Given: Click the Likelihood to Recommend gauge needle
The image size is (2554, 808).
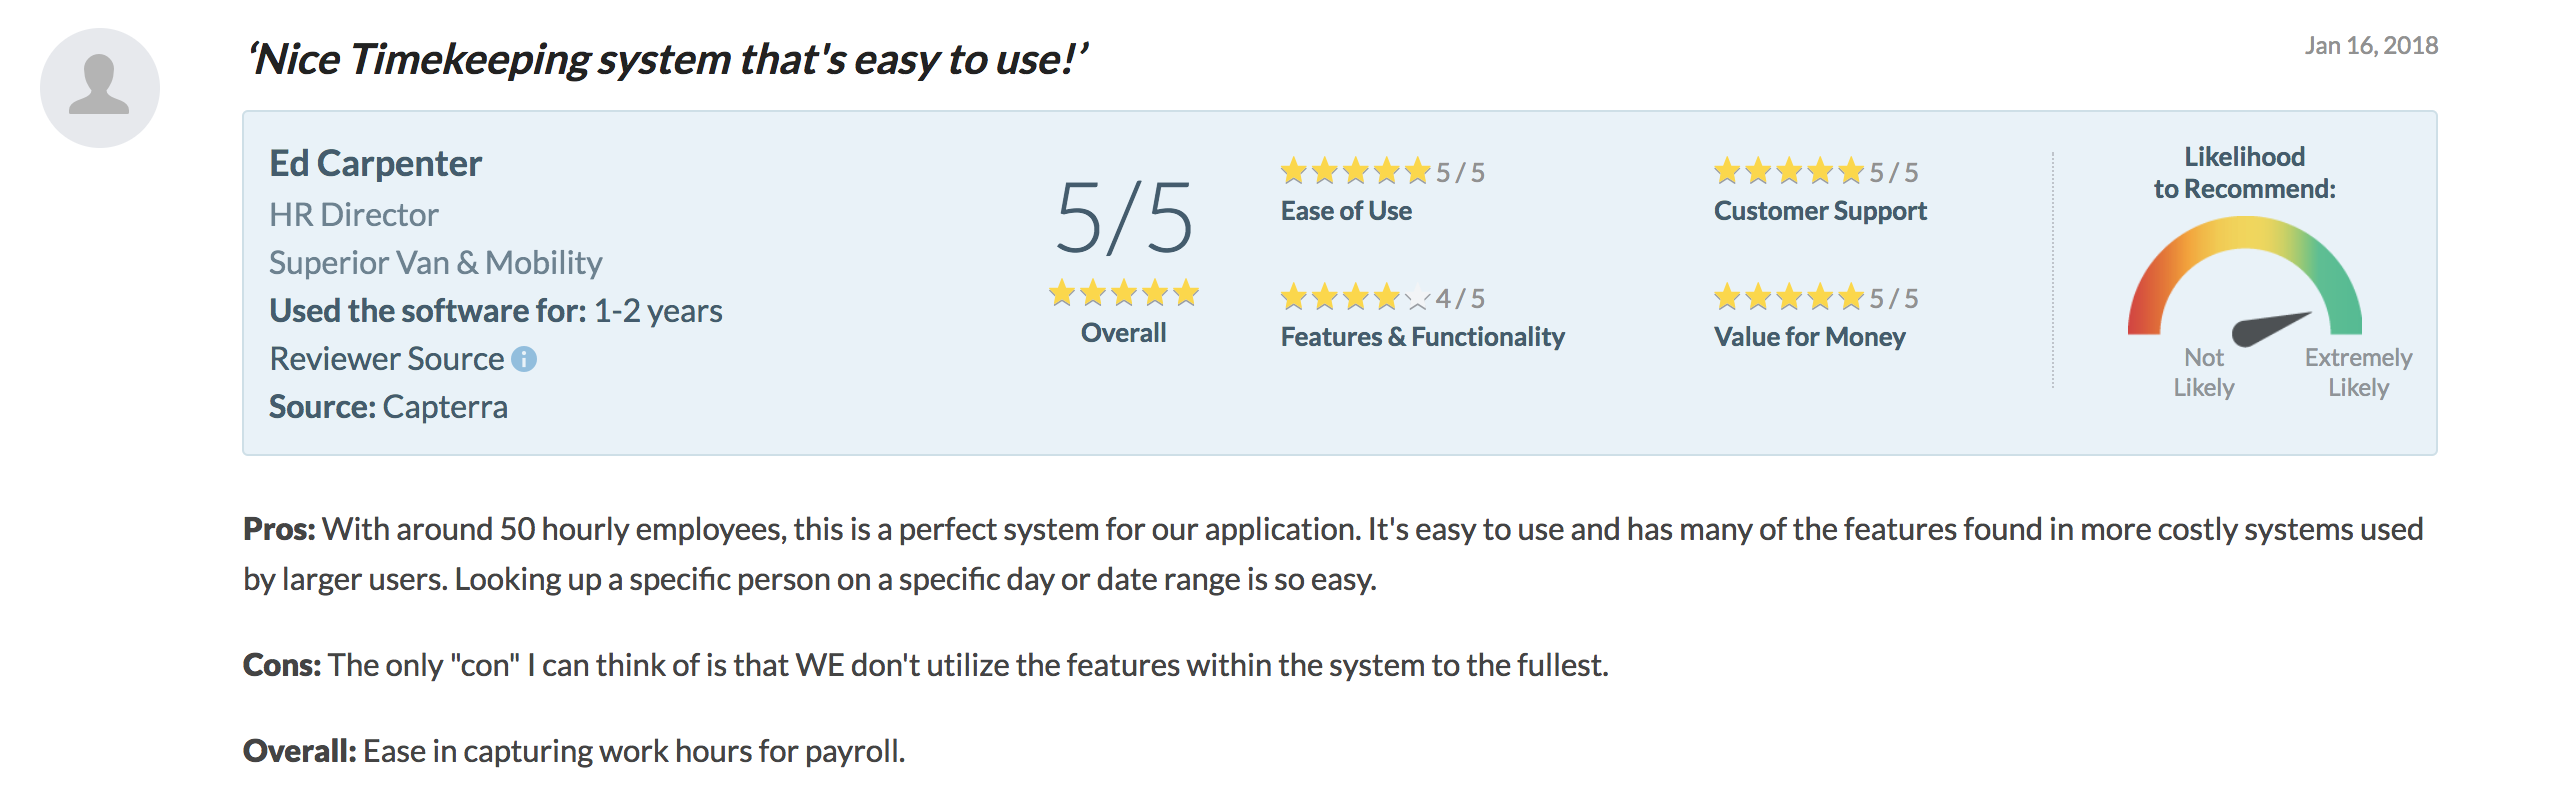Looking at the screenshot, I should click(2271, 329).
